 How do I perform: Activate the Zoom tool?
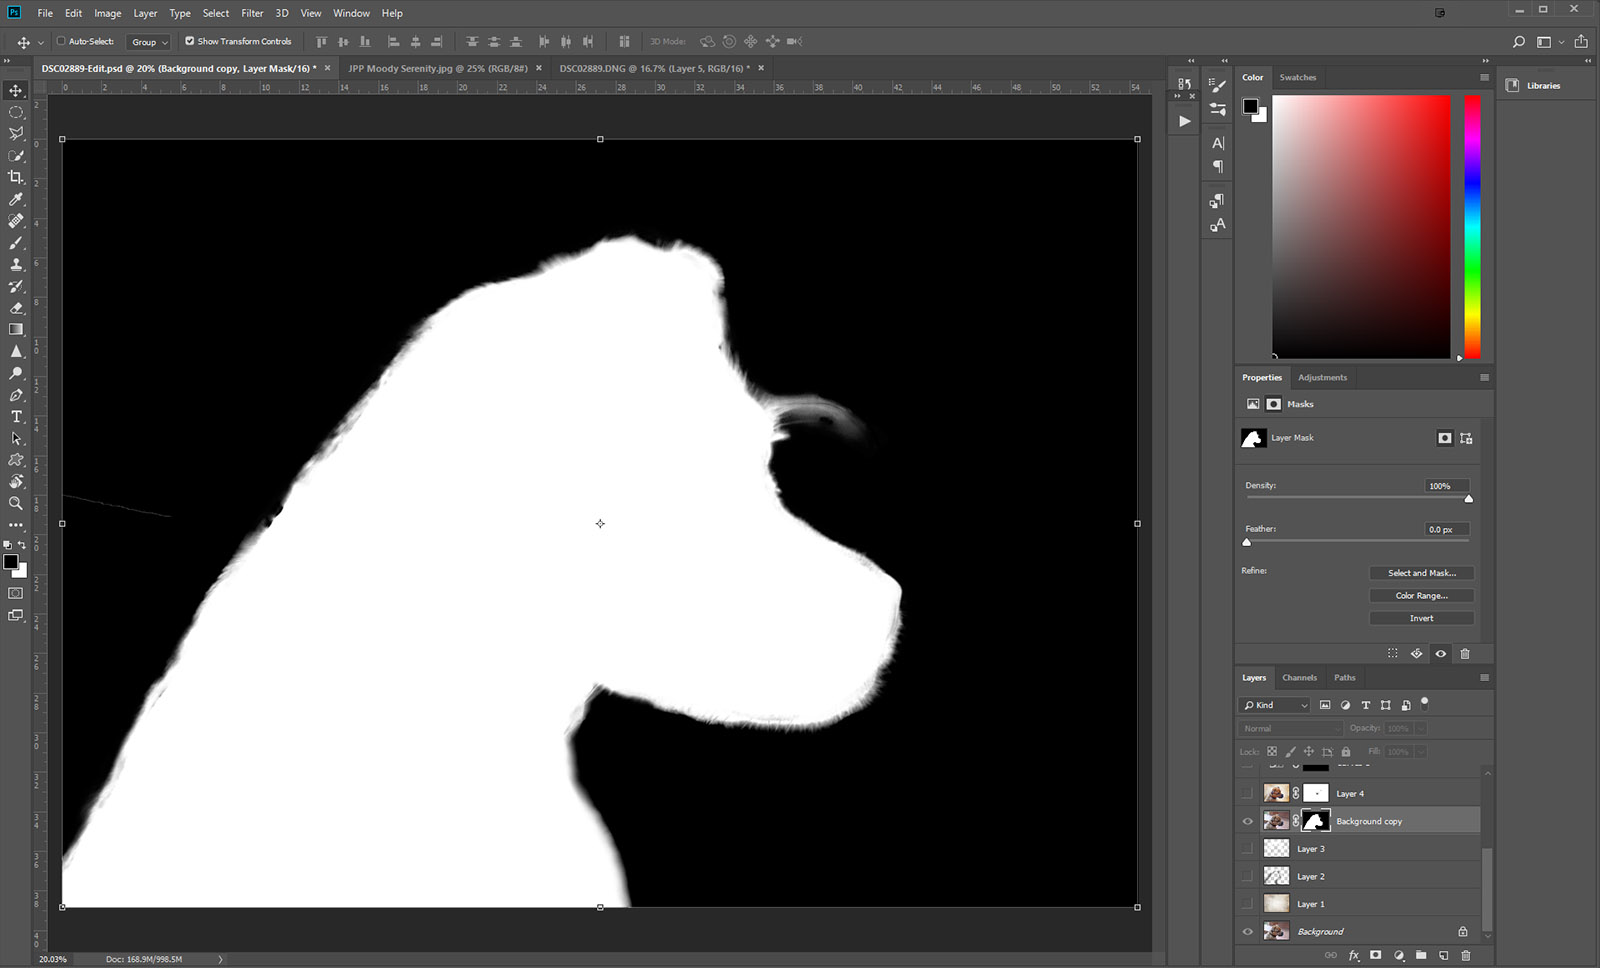tap(16, 503)
